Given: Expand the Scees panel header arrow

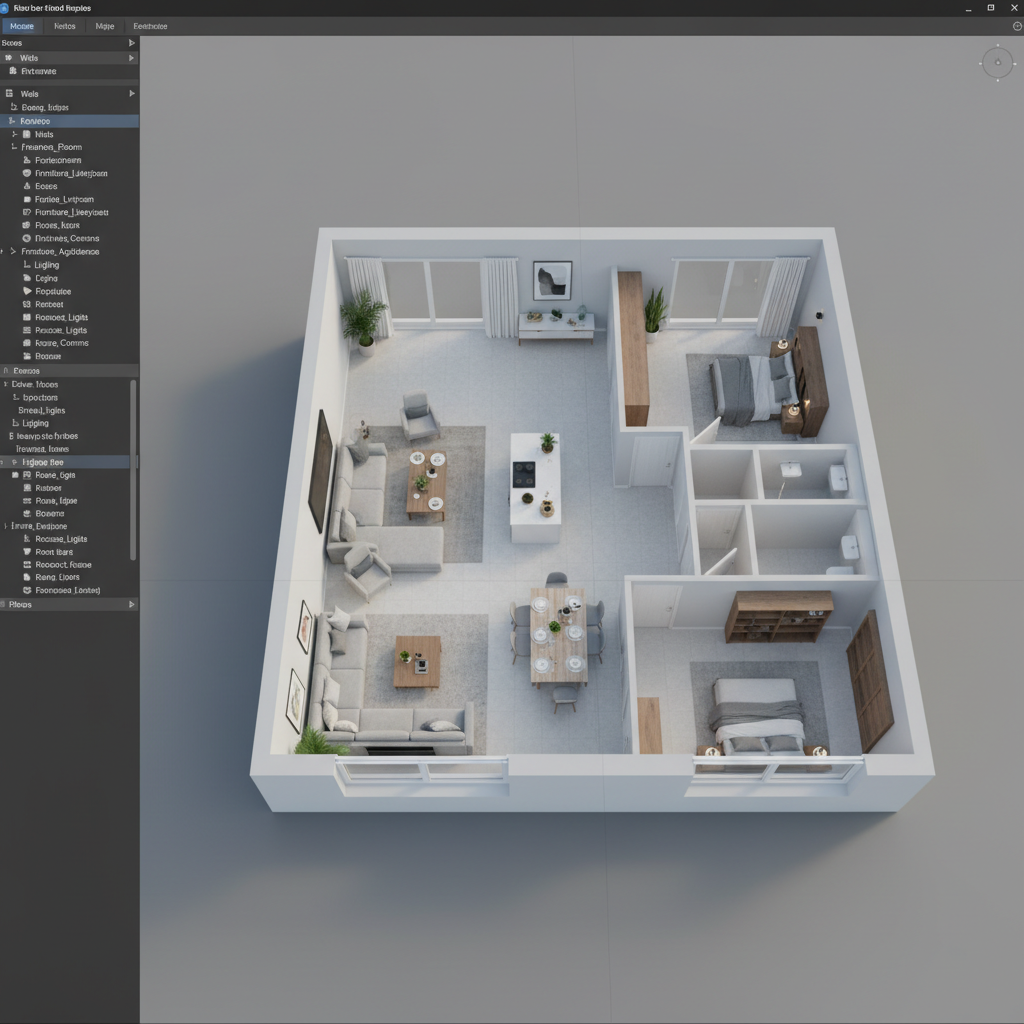Looking at the screenshot, I should pos(131,43).
